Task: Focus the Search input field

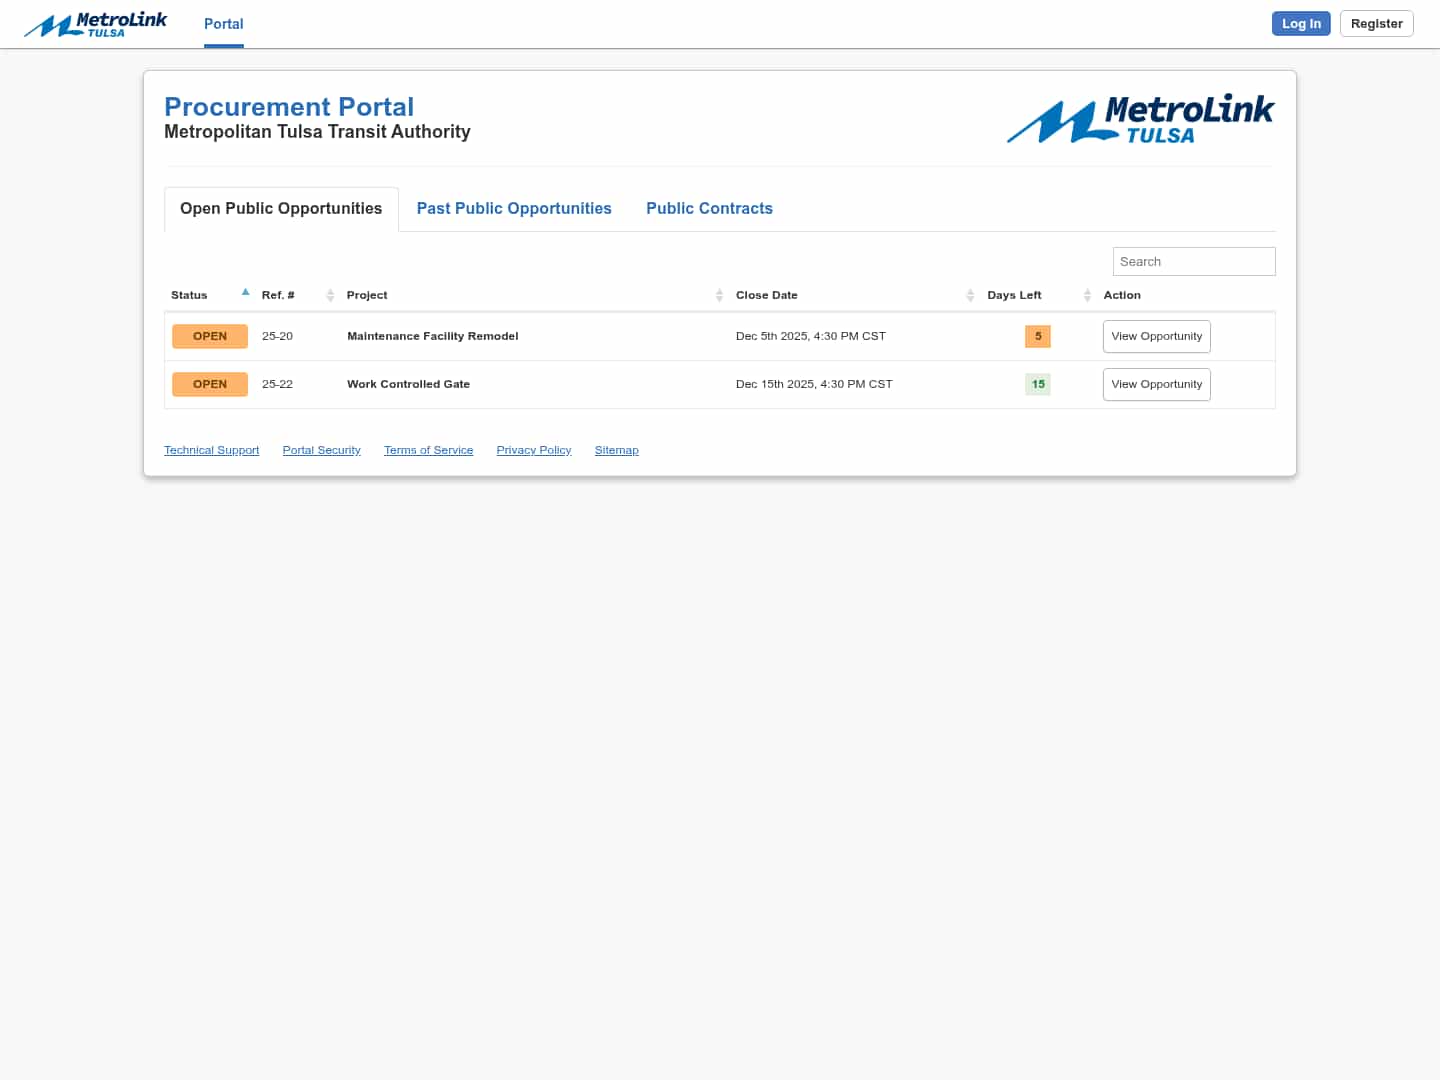Action: (1194, 261)
